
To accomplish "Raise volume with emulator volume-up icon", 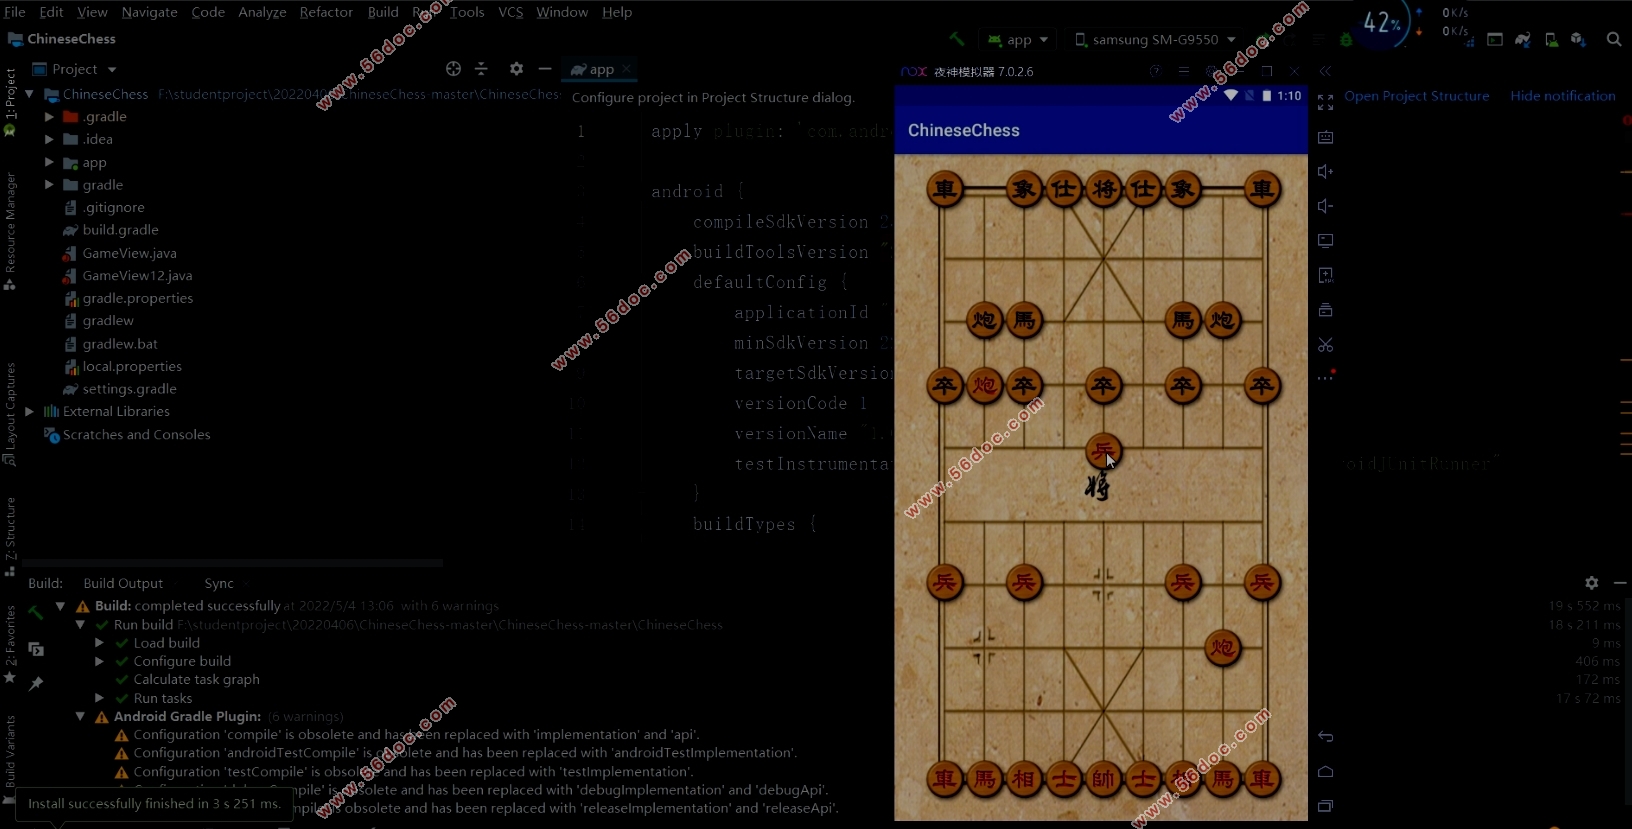I will tap(1325, 172).
